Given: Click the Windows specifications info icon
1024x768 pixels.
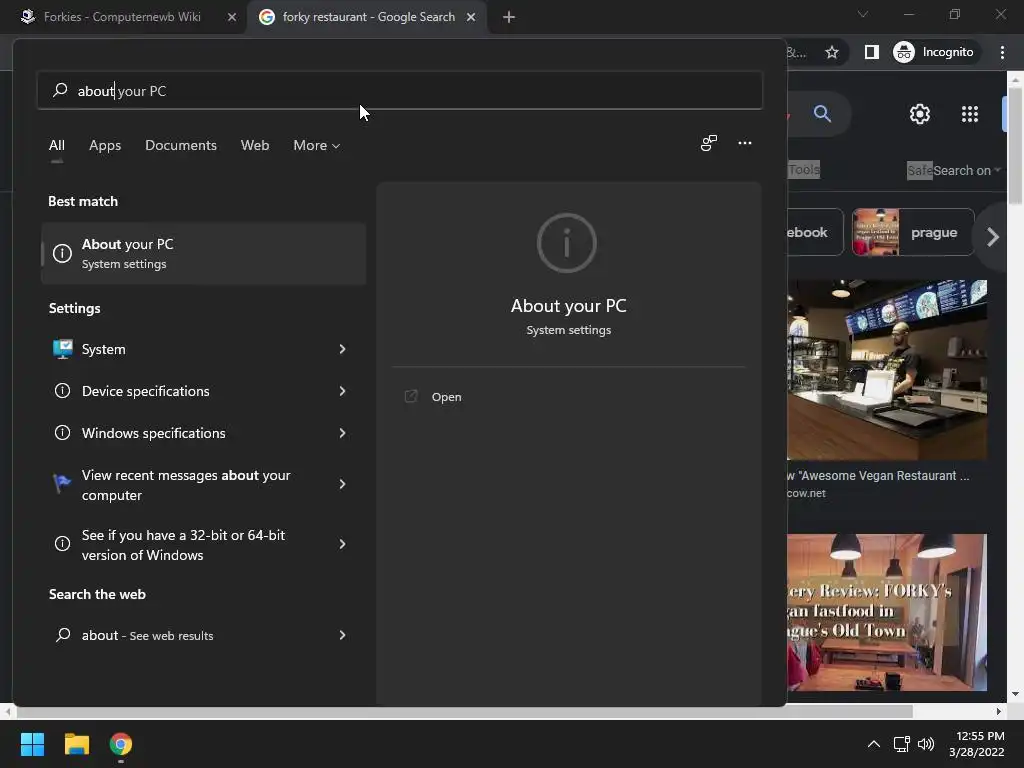Looking at the screenshot, I should pos(62,433).
